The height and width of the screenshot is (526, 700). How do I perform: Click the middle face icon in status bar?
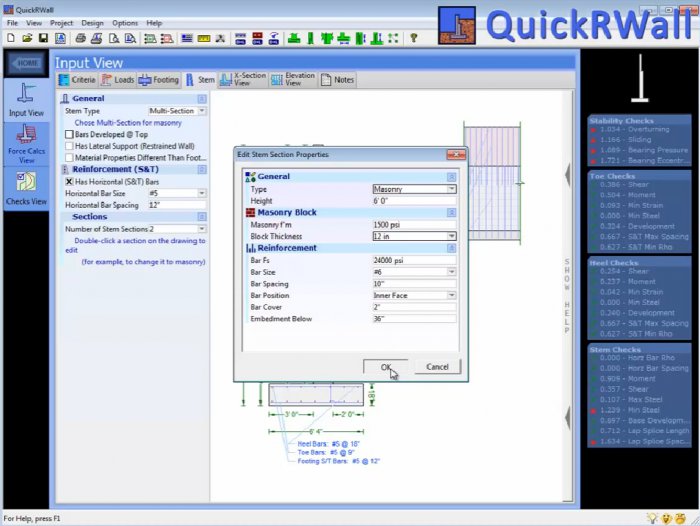667,518
